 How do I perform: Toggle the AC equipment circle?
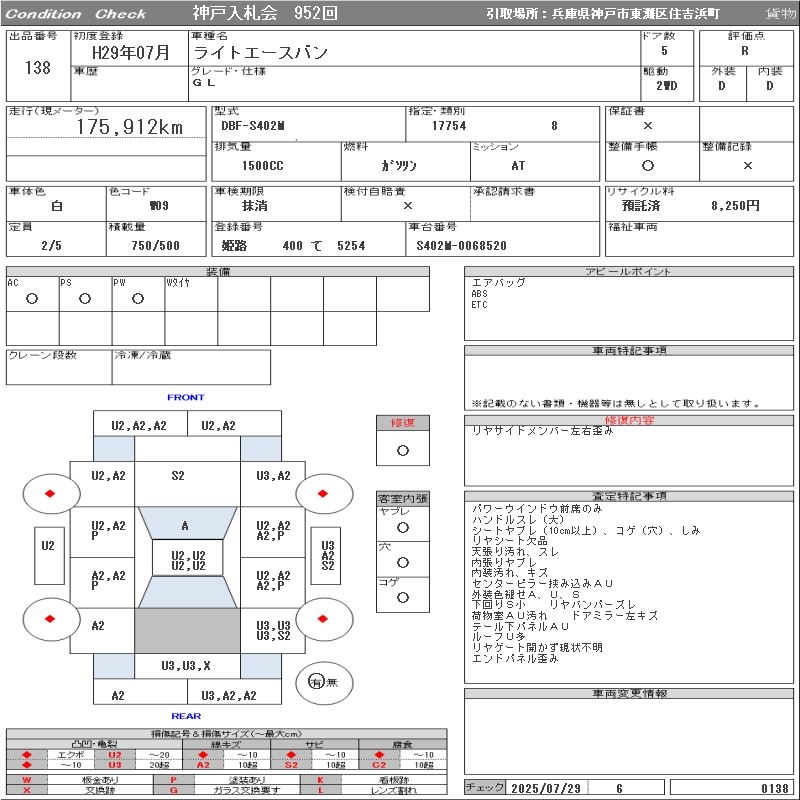click(x=32, y=298)
